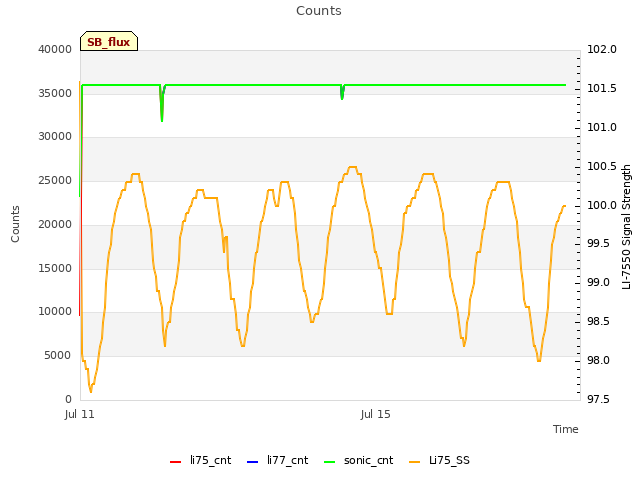Image resolution: width=640 pixels, height=480 pixels.
Task: Click the Jul 11 date tick label
Action: [80, 415]
